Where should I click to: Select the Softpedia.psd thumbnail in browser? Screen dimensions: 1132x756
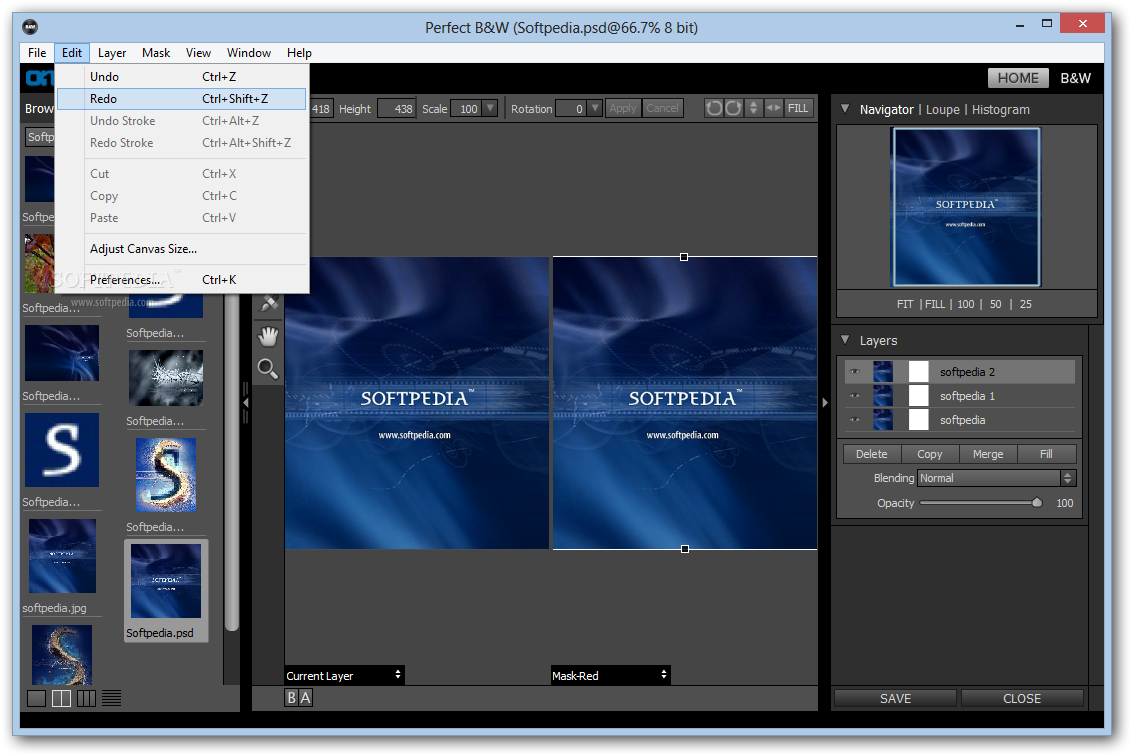pyautogui.click(x=166, y=590)
